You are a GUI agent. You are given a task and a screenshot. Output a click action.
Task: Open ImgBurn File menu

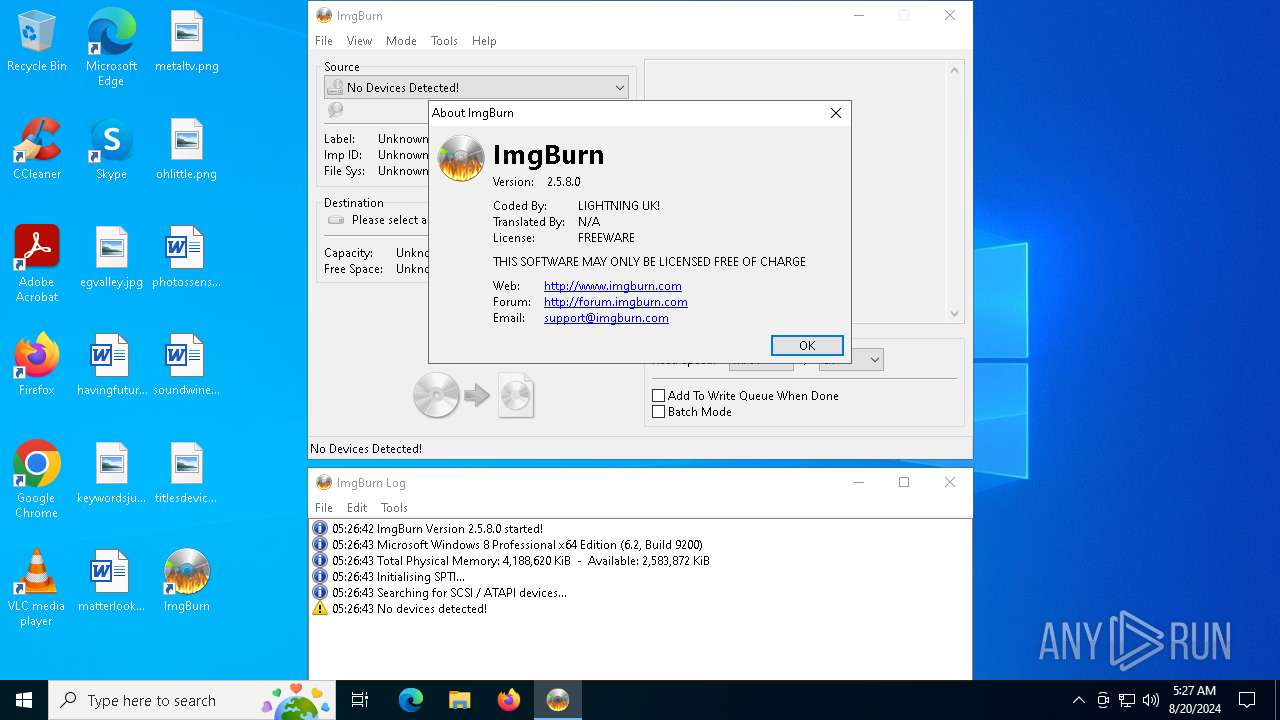coord(324,41)
